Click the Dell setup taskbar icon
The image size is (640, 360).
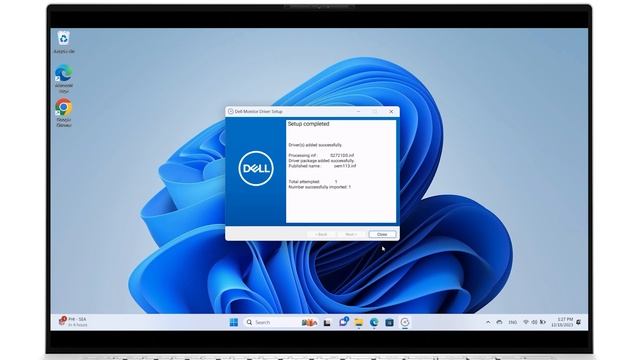(404, 322)
